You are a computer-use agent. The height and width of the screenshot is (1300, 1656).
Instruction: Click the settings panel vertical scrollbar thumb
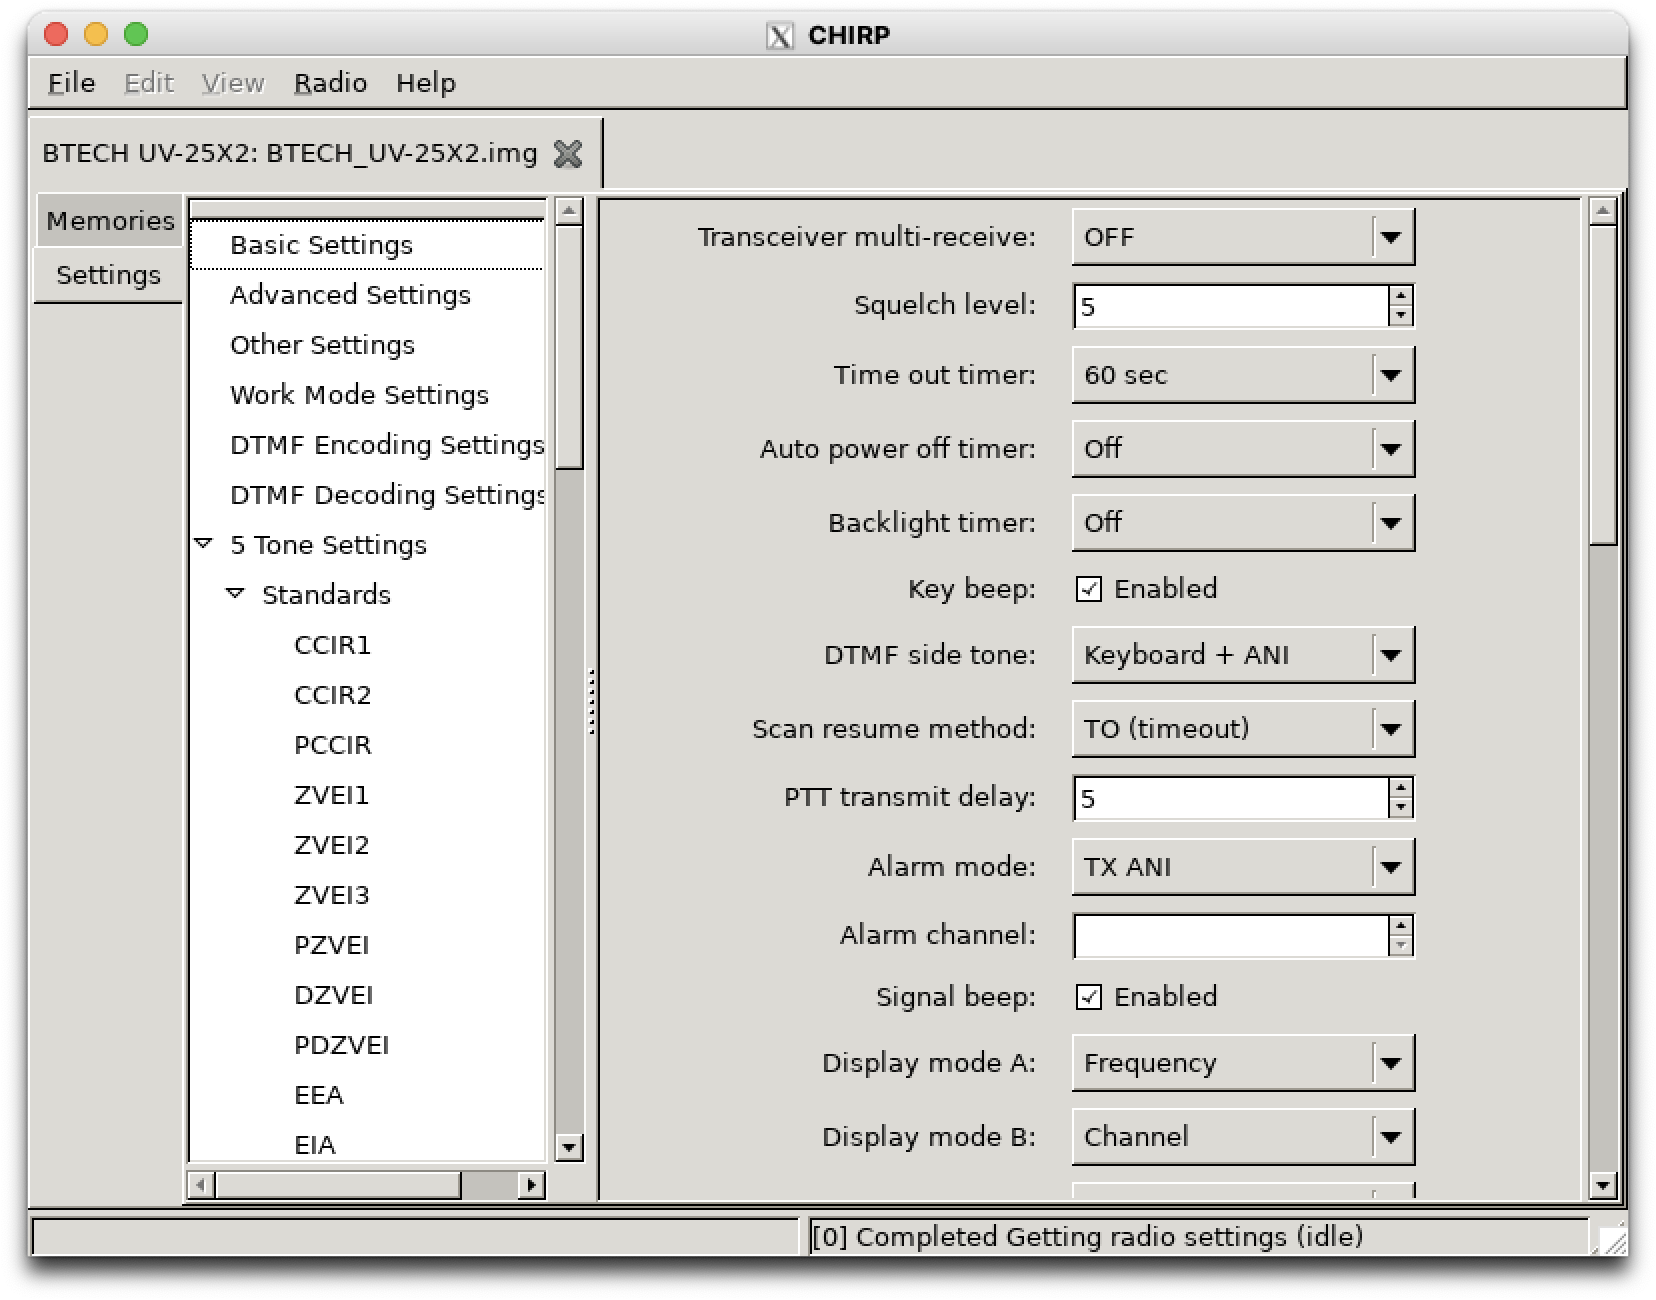click(x=1603, y=385)
